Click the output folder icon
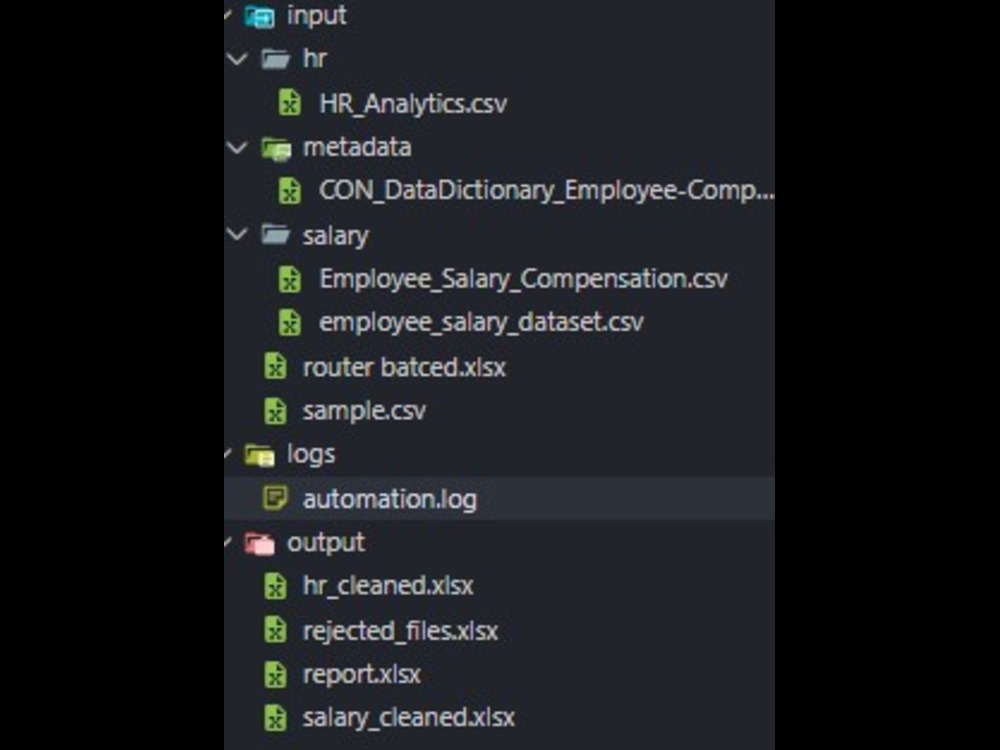Screen dimensions: 1000x750 [260, 543]
